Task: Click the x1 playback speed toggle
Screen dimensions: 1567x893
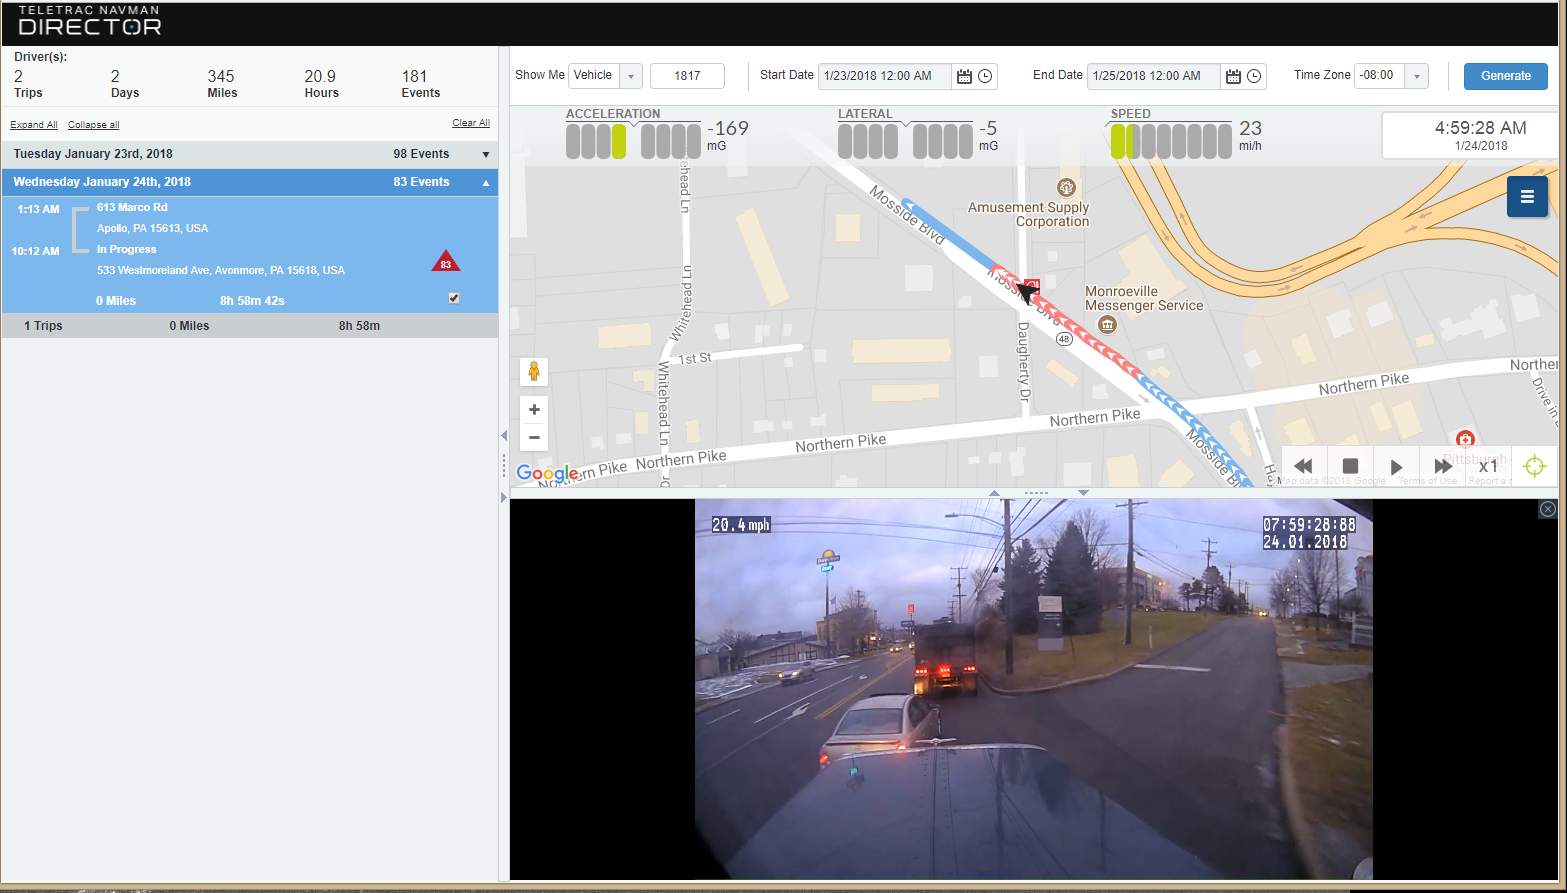Action: point(1489,466)
